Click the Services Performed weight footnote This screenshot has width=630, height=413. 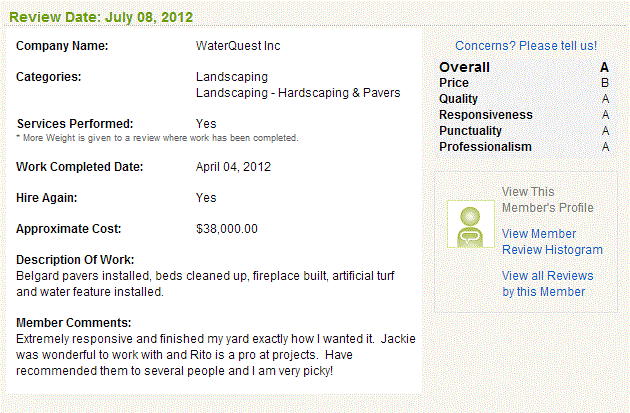coord(157,138)
